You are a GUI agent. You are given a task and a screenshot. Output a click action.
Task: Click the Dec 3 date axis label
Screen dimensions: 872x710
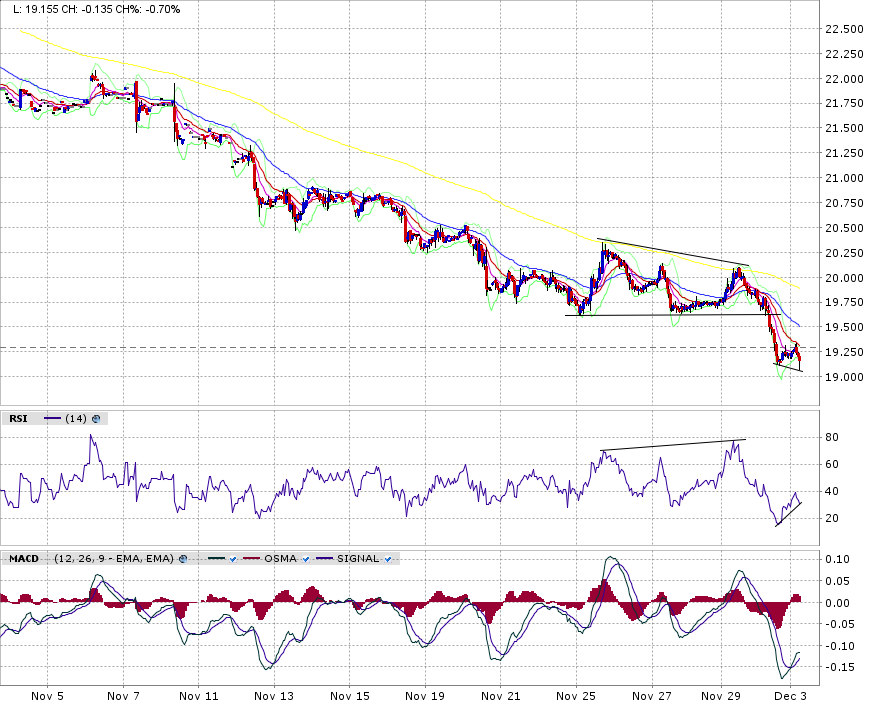pos(791,696)
